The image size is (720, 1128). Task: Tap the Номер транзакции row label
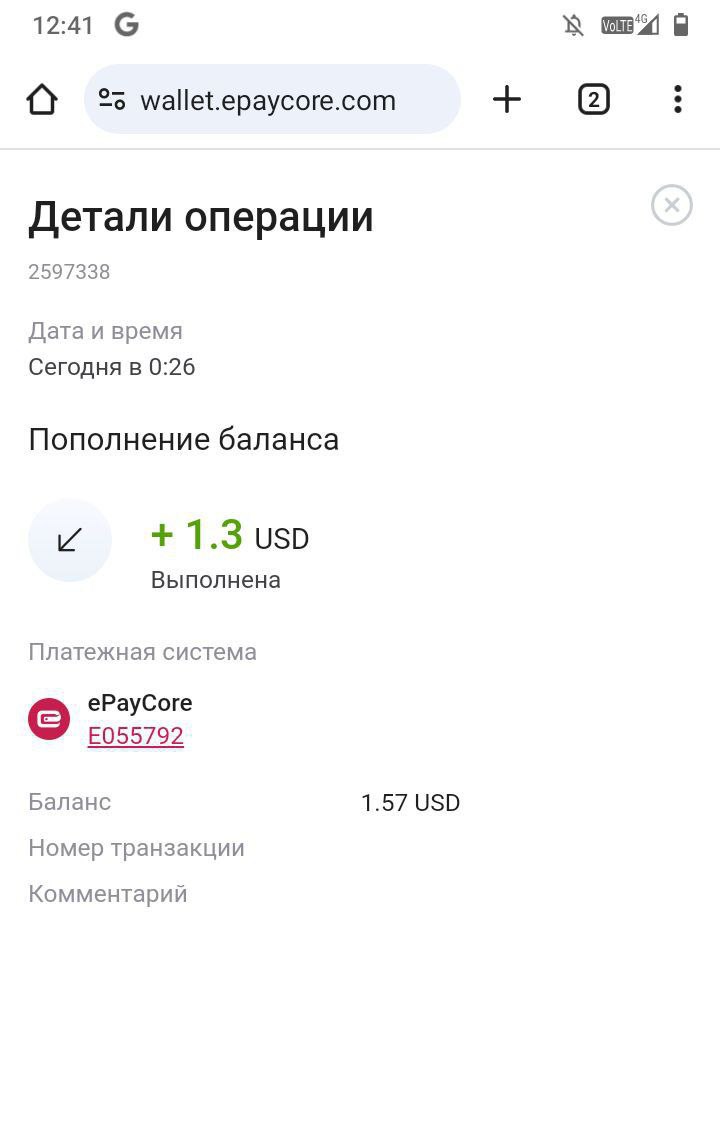[x=137, y=848]
